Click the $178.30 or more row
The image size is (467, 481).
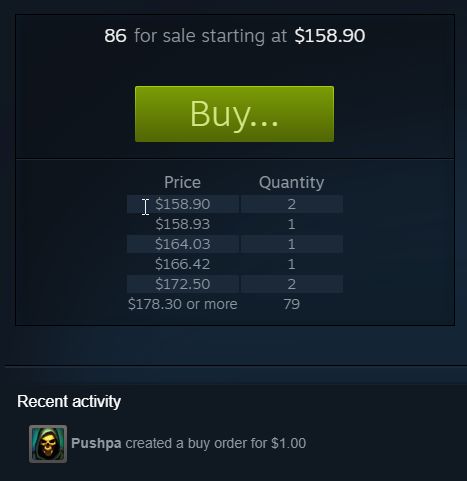[x=234, y=304]
